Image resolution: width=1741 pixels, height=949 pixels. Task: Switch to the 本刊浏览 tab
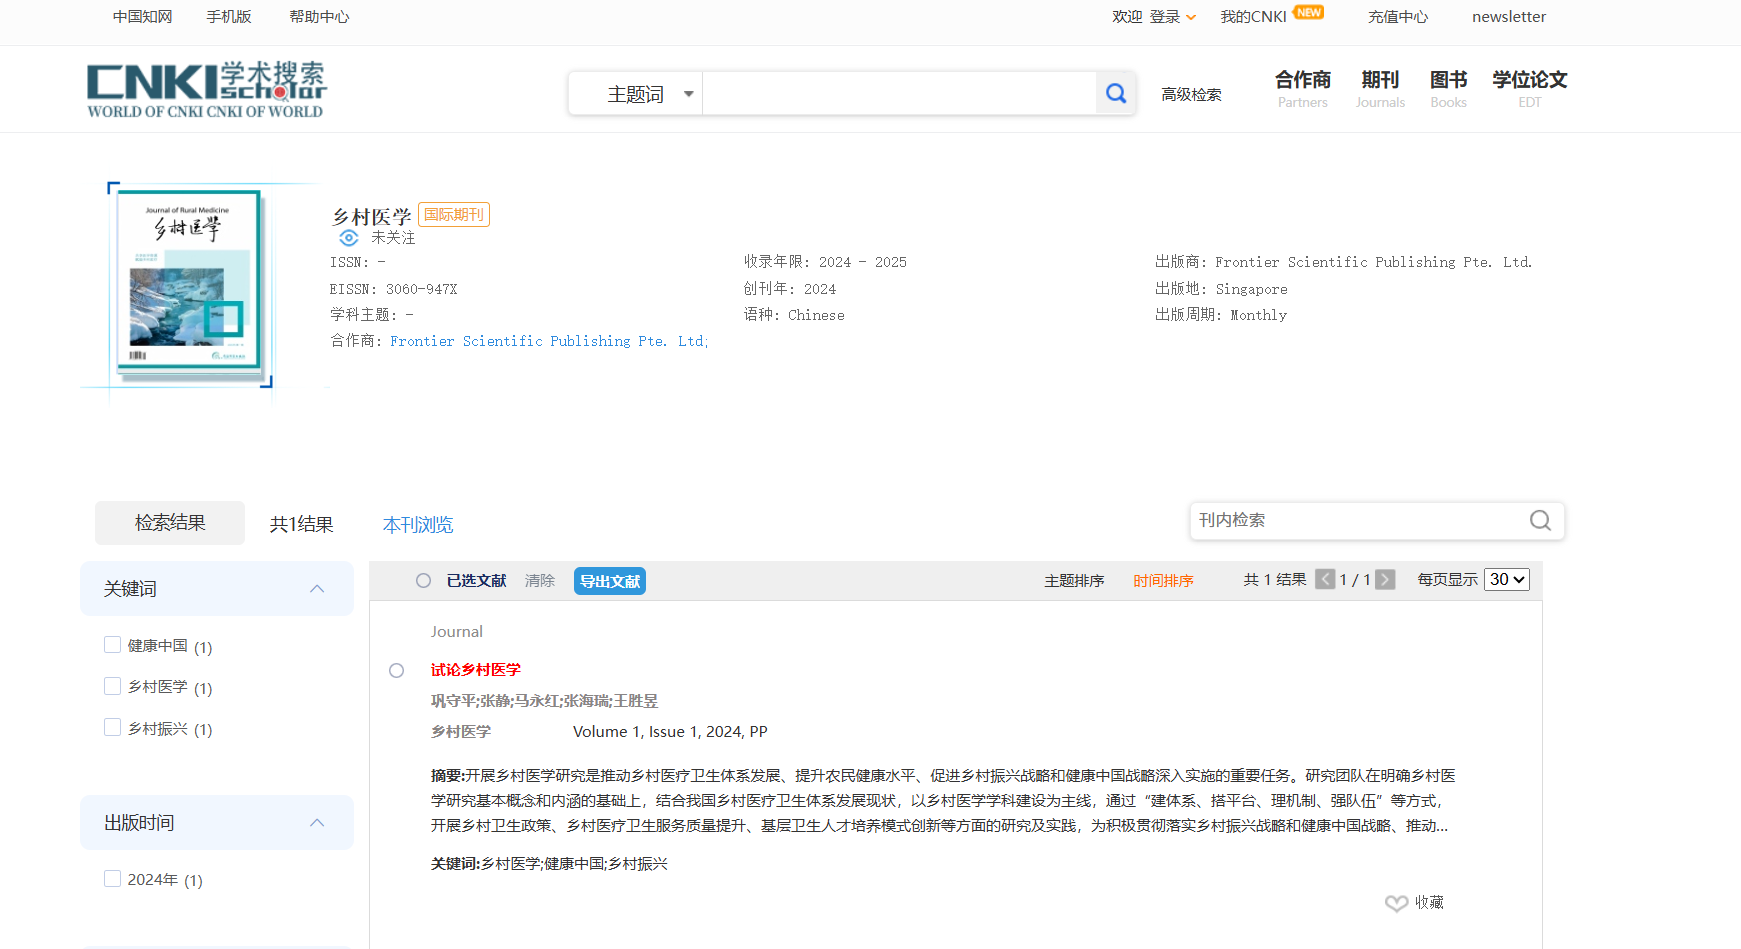[x=418, y=525]
